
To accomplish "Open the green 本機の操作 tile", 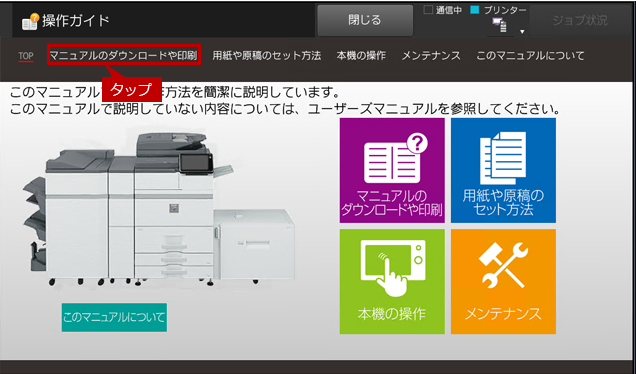I will point(392,282).
